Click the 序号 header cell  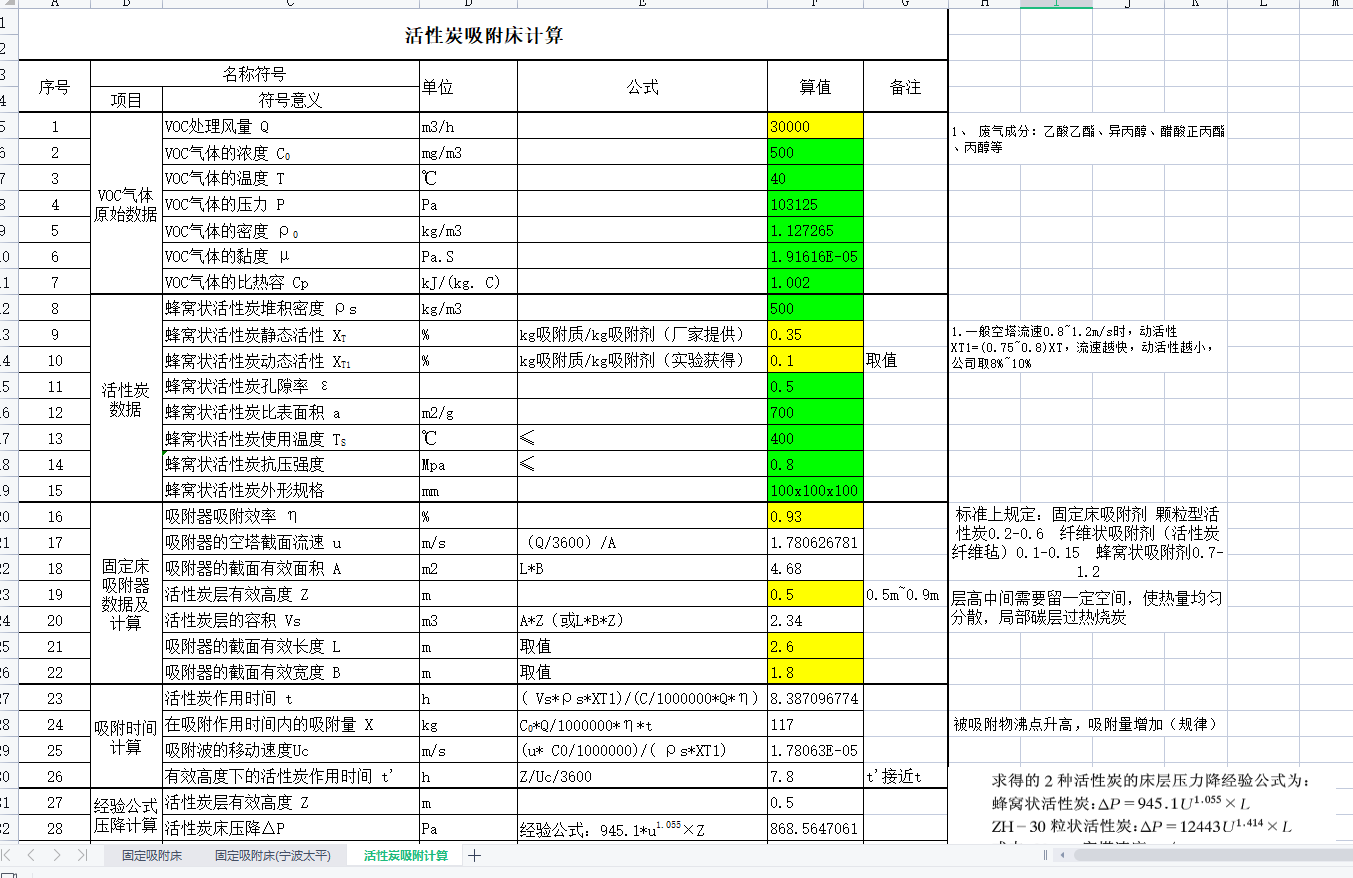coord(55,87)
